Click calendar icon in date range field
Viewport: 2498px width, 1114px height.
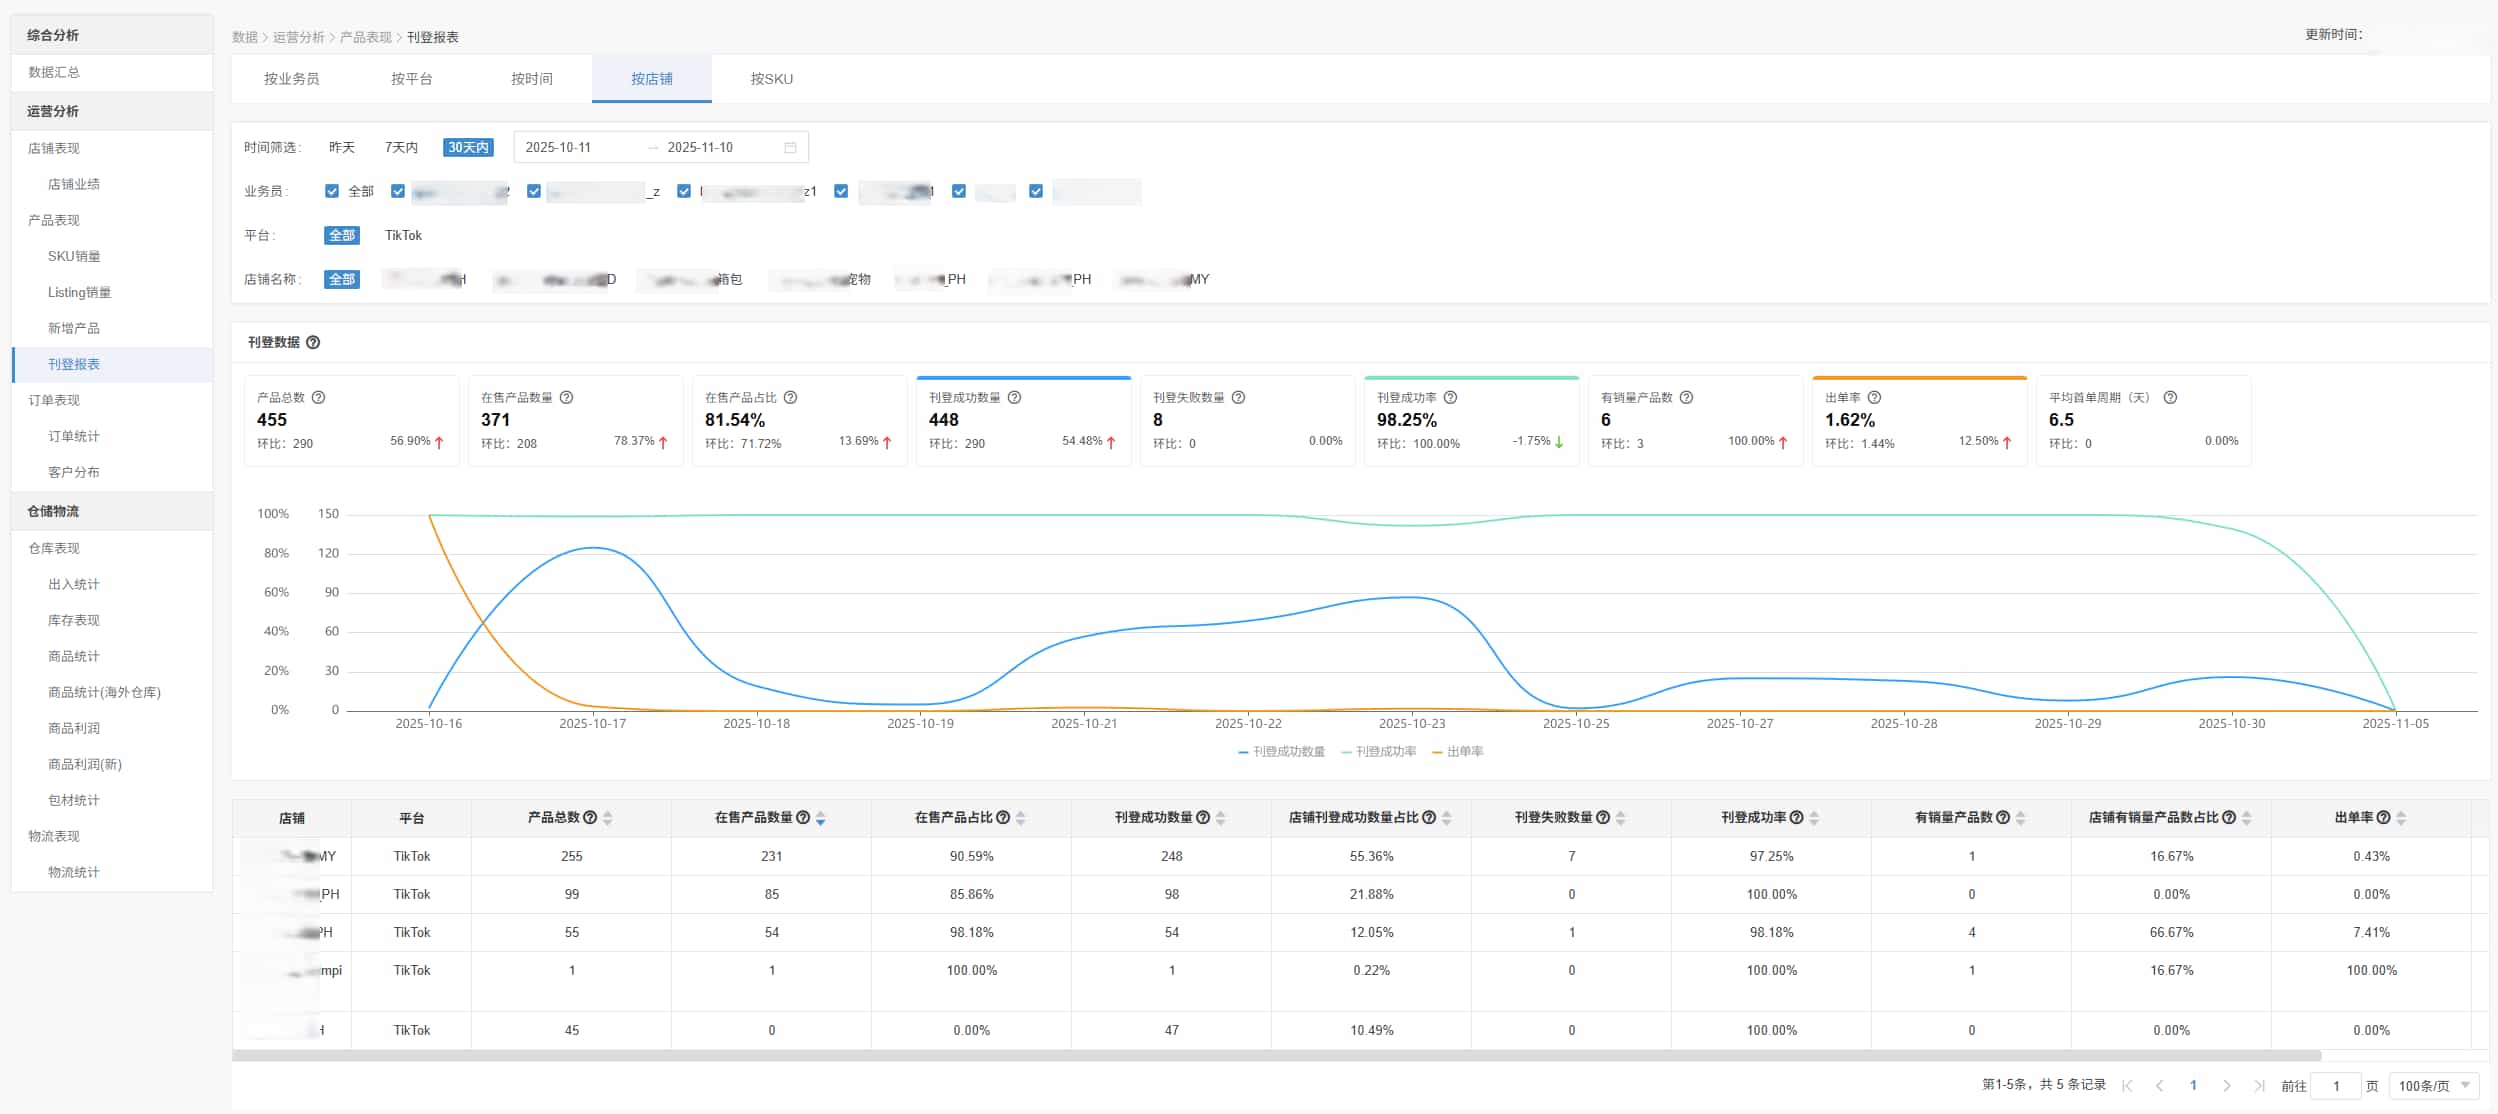[790, 147]
